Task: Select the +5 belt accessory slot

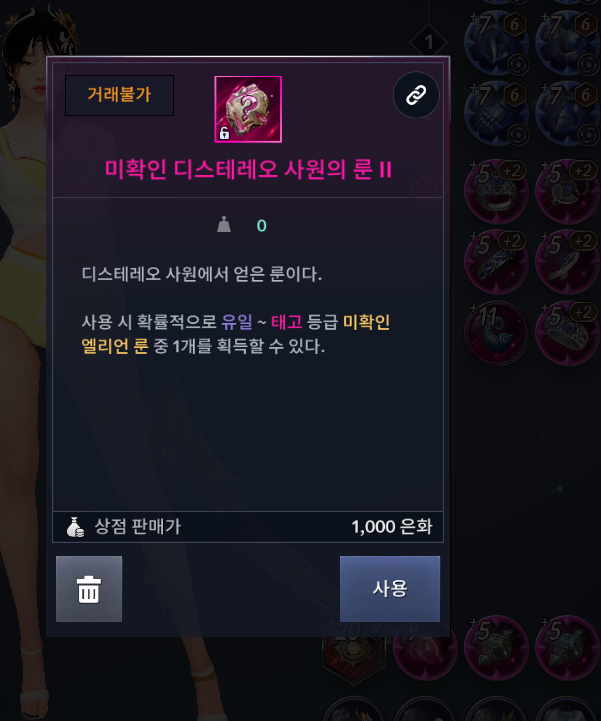Action: click(x=497, y=262)
